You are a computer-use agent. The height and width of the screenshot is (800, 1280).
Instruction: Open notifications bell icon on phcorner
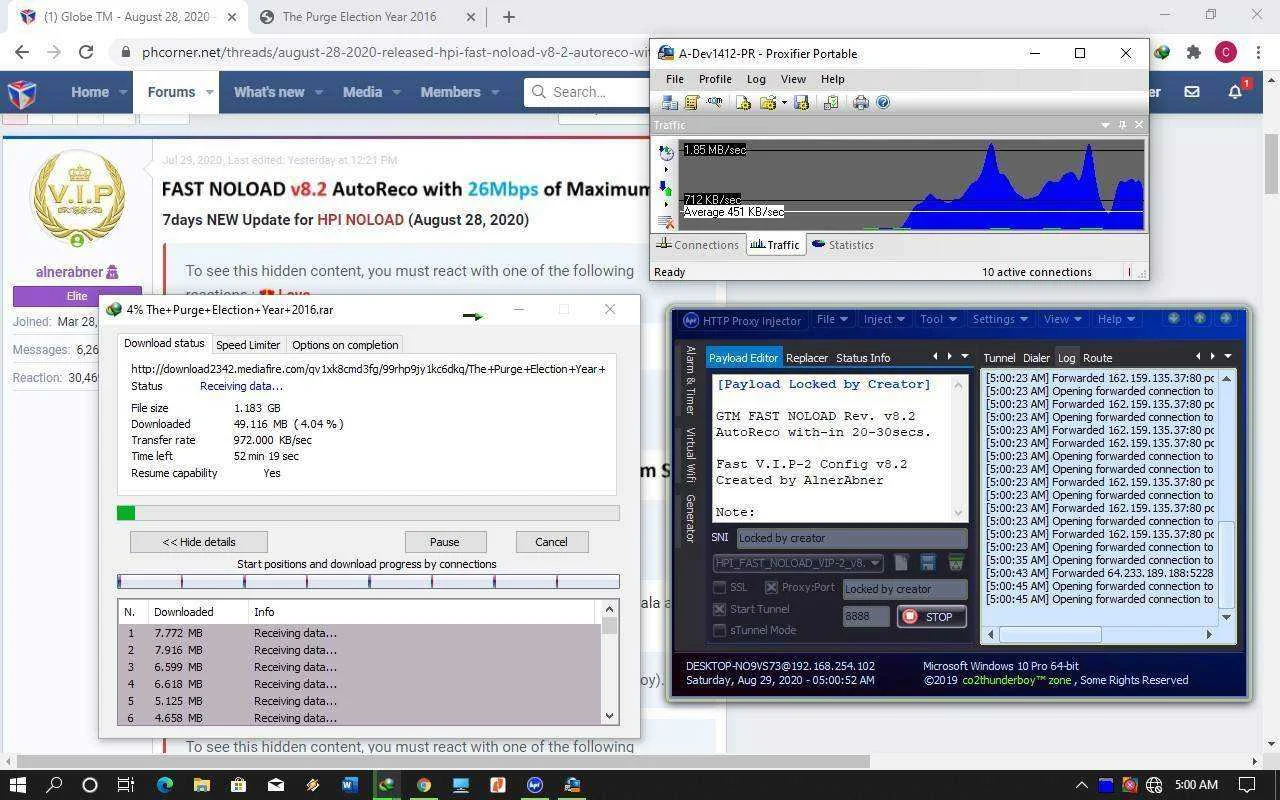[x=1235, y=91]
